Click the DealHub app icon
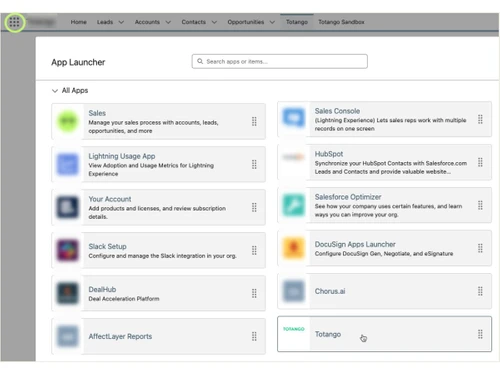Viewport: 500px width, 375px height. [68, 293]
